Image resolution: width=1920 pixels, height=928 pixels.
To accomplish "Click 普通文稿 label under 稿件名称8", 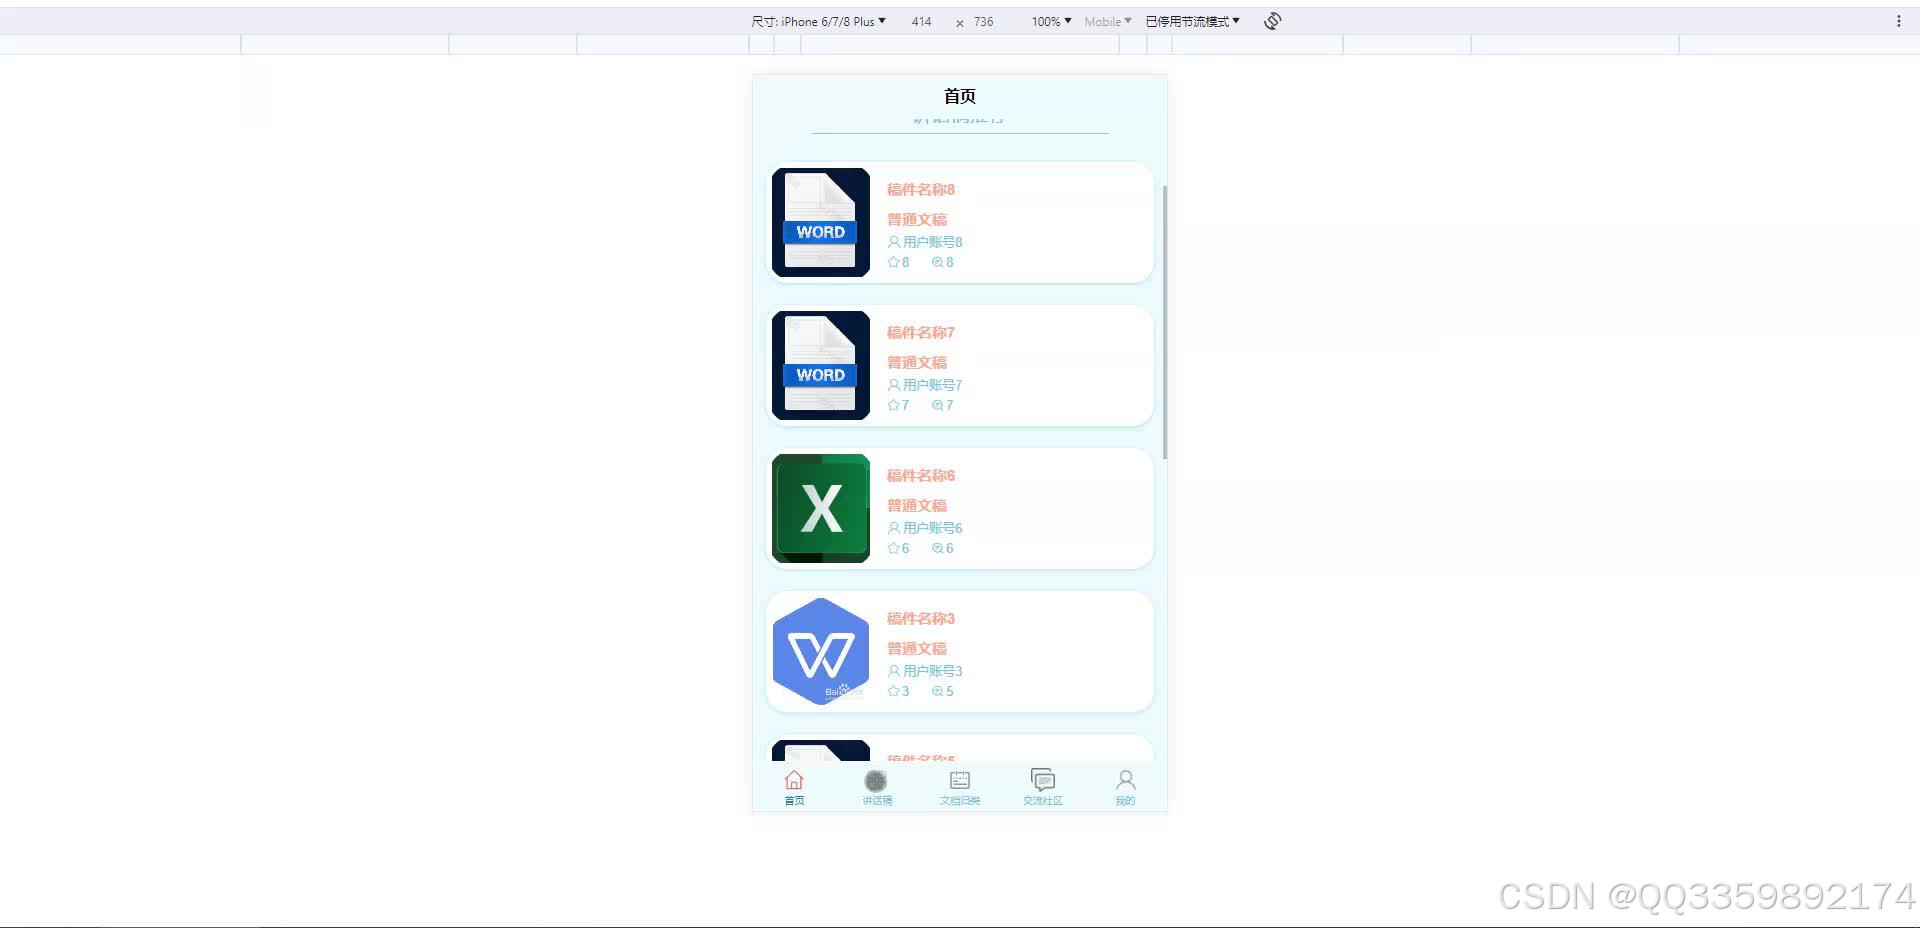I will [x=917, y=220].
